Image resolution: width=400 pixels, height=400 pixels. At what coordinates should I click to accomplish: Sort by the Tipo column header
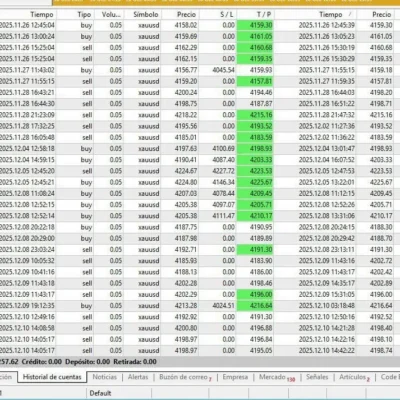(84, 15)
